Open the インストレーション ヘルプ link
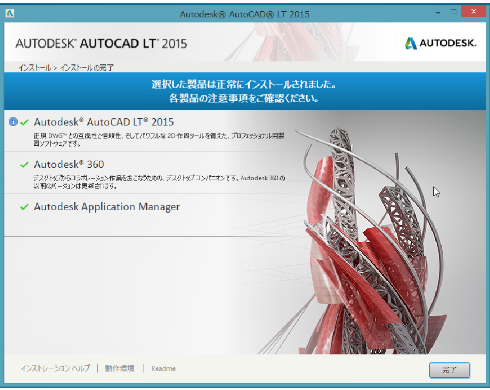Viewport: 490px width, 390px height. point(55,368)
